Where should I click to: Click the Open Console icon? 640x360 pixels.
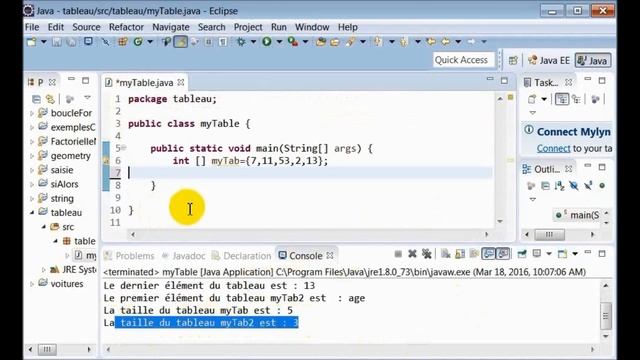coord(562,254)
